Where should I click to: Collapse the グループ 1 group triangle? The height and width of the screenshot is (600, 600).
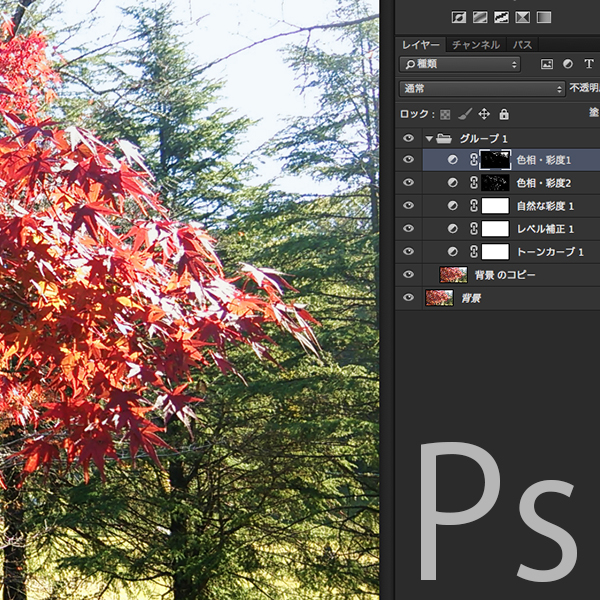pyautogui.click(x=429, y=139)
